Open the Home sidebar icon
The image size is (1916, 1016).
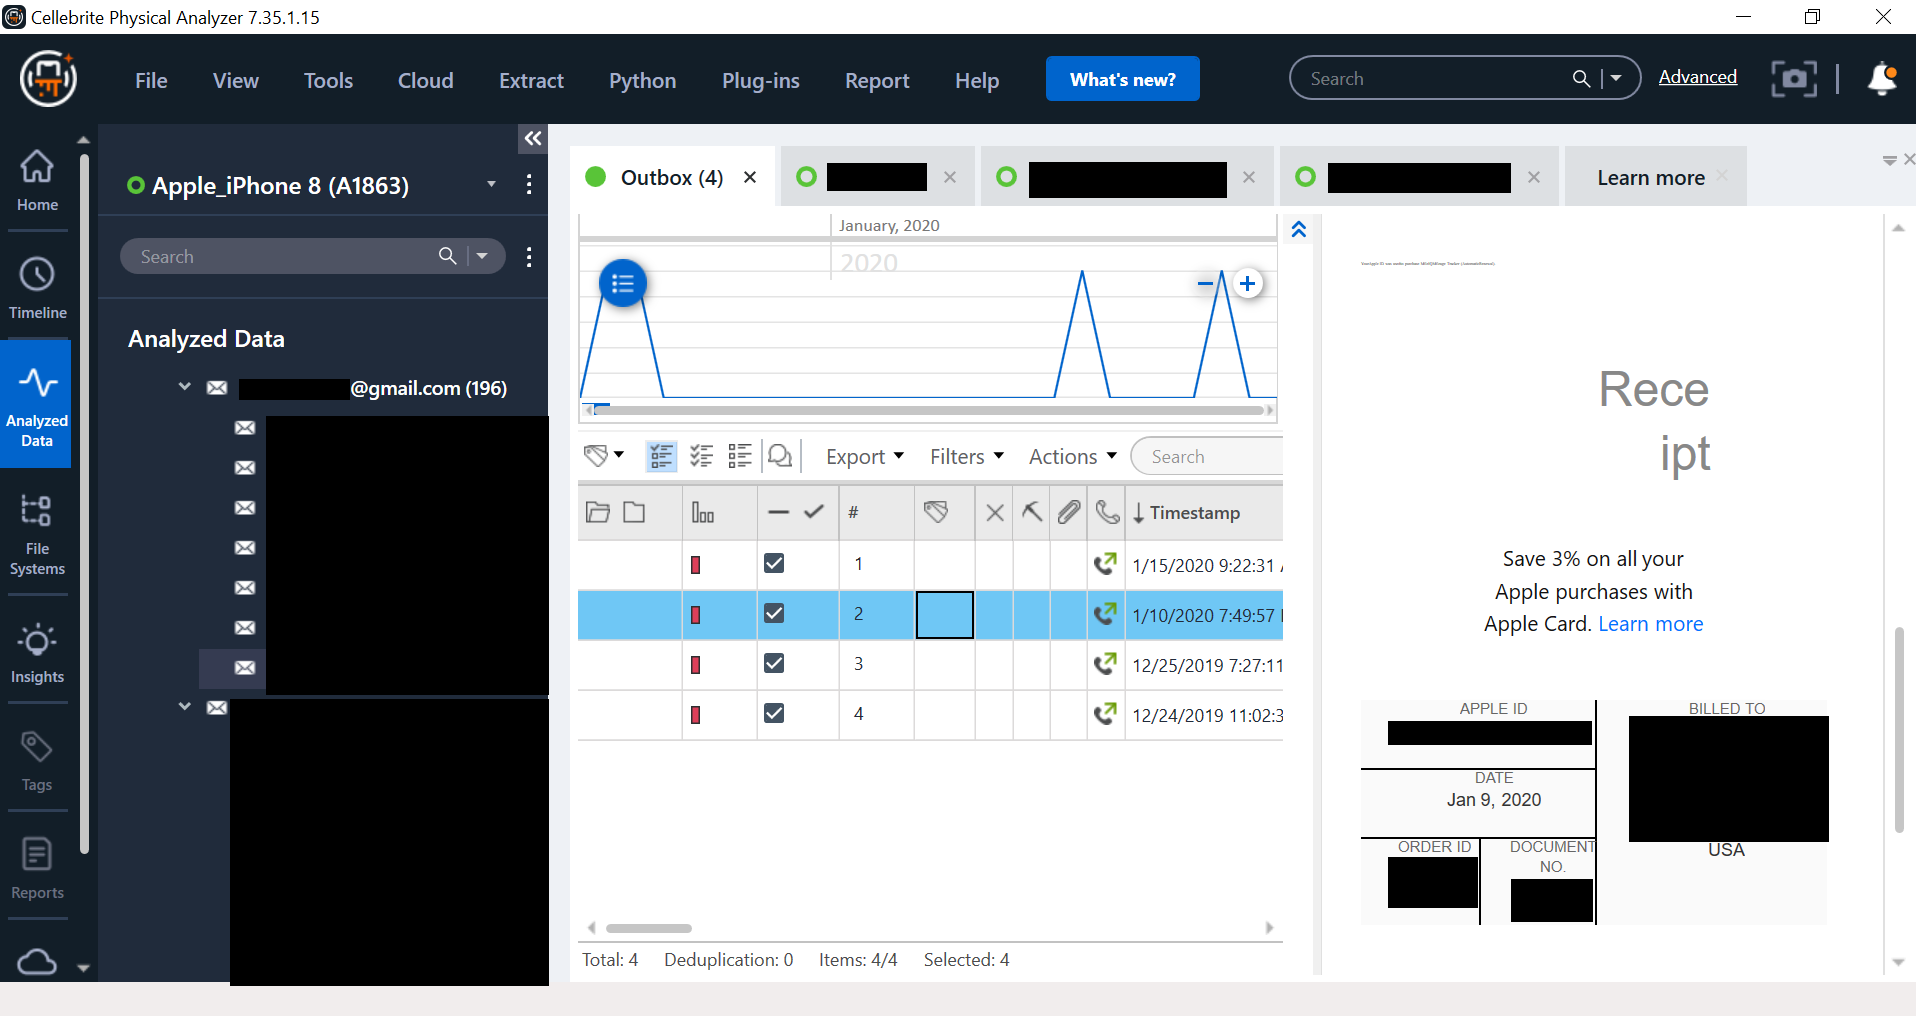37,180
